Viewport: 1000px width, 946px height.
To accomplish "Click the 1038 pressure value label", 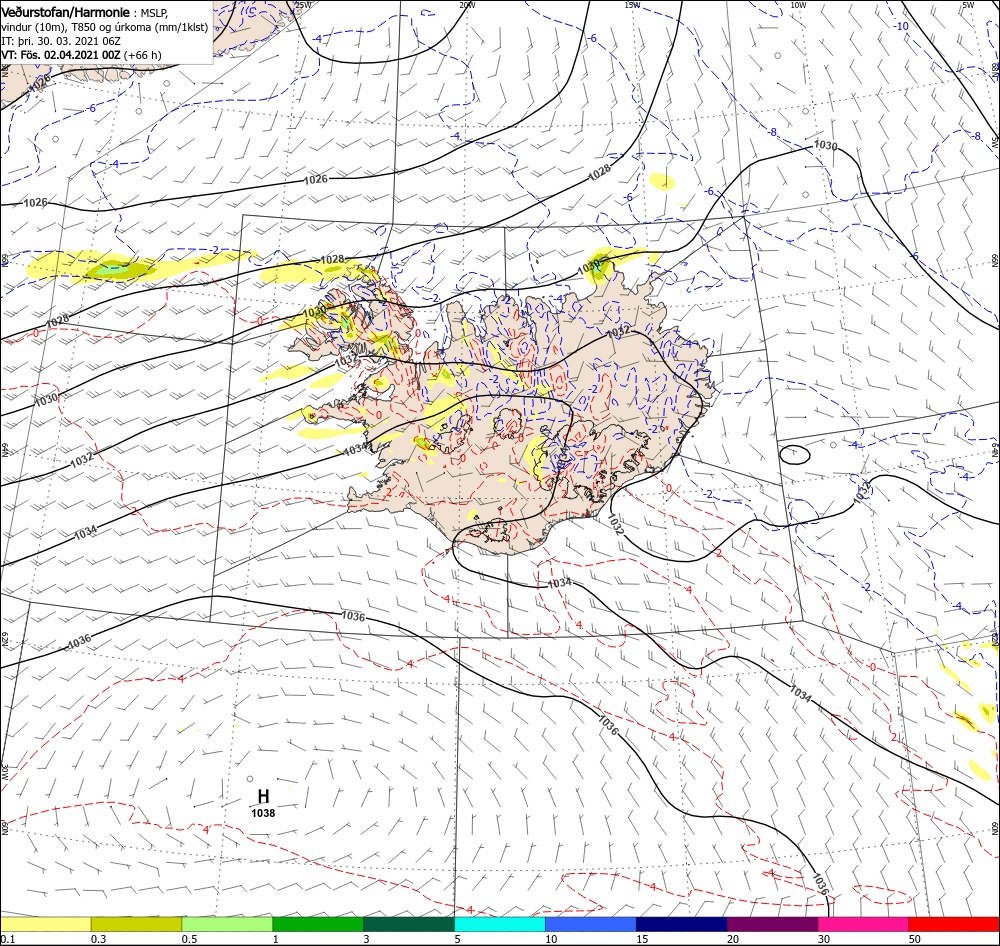I will point(263,813).
